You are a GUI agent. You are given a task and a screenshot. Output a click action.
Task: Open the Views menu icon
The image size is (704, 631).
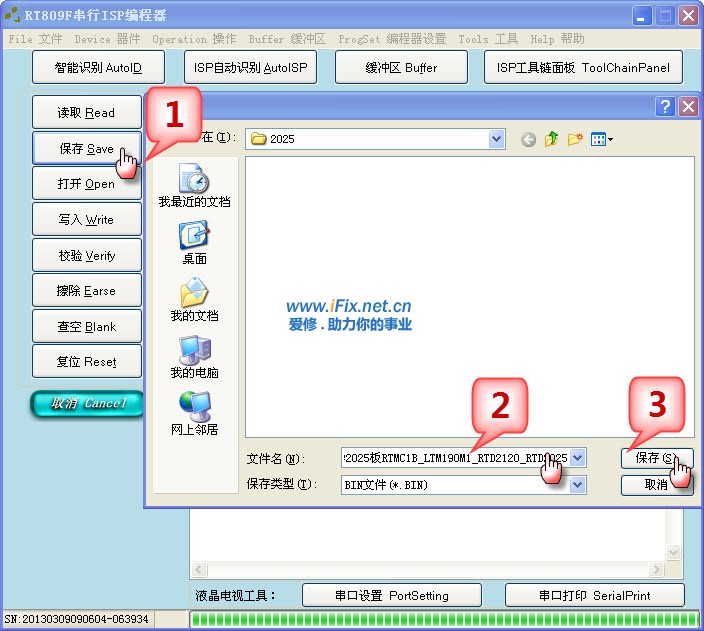pyautogui.click(x=602, y=139)
